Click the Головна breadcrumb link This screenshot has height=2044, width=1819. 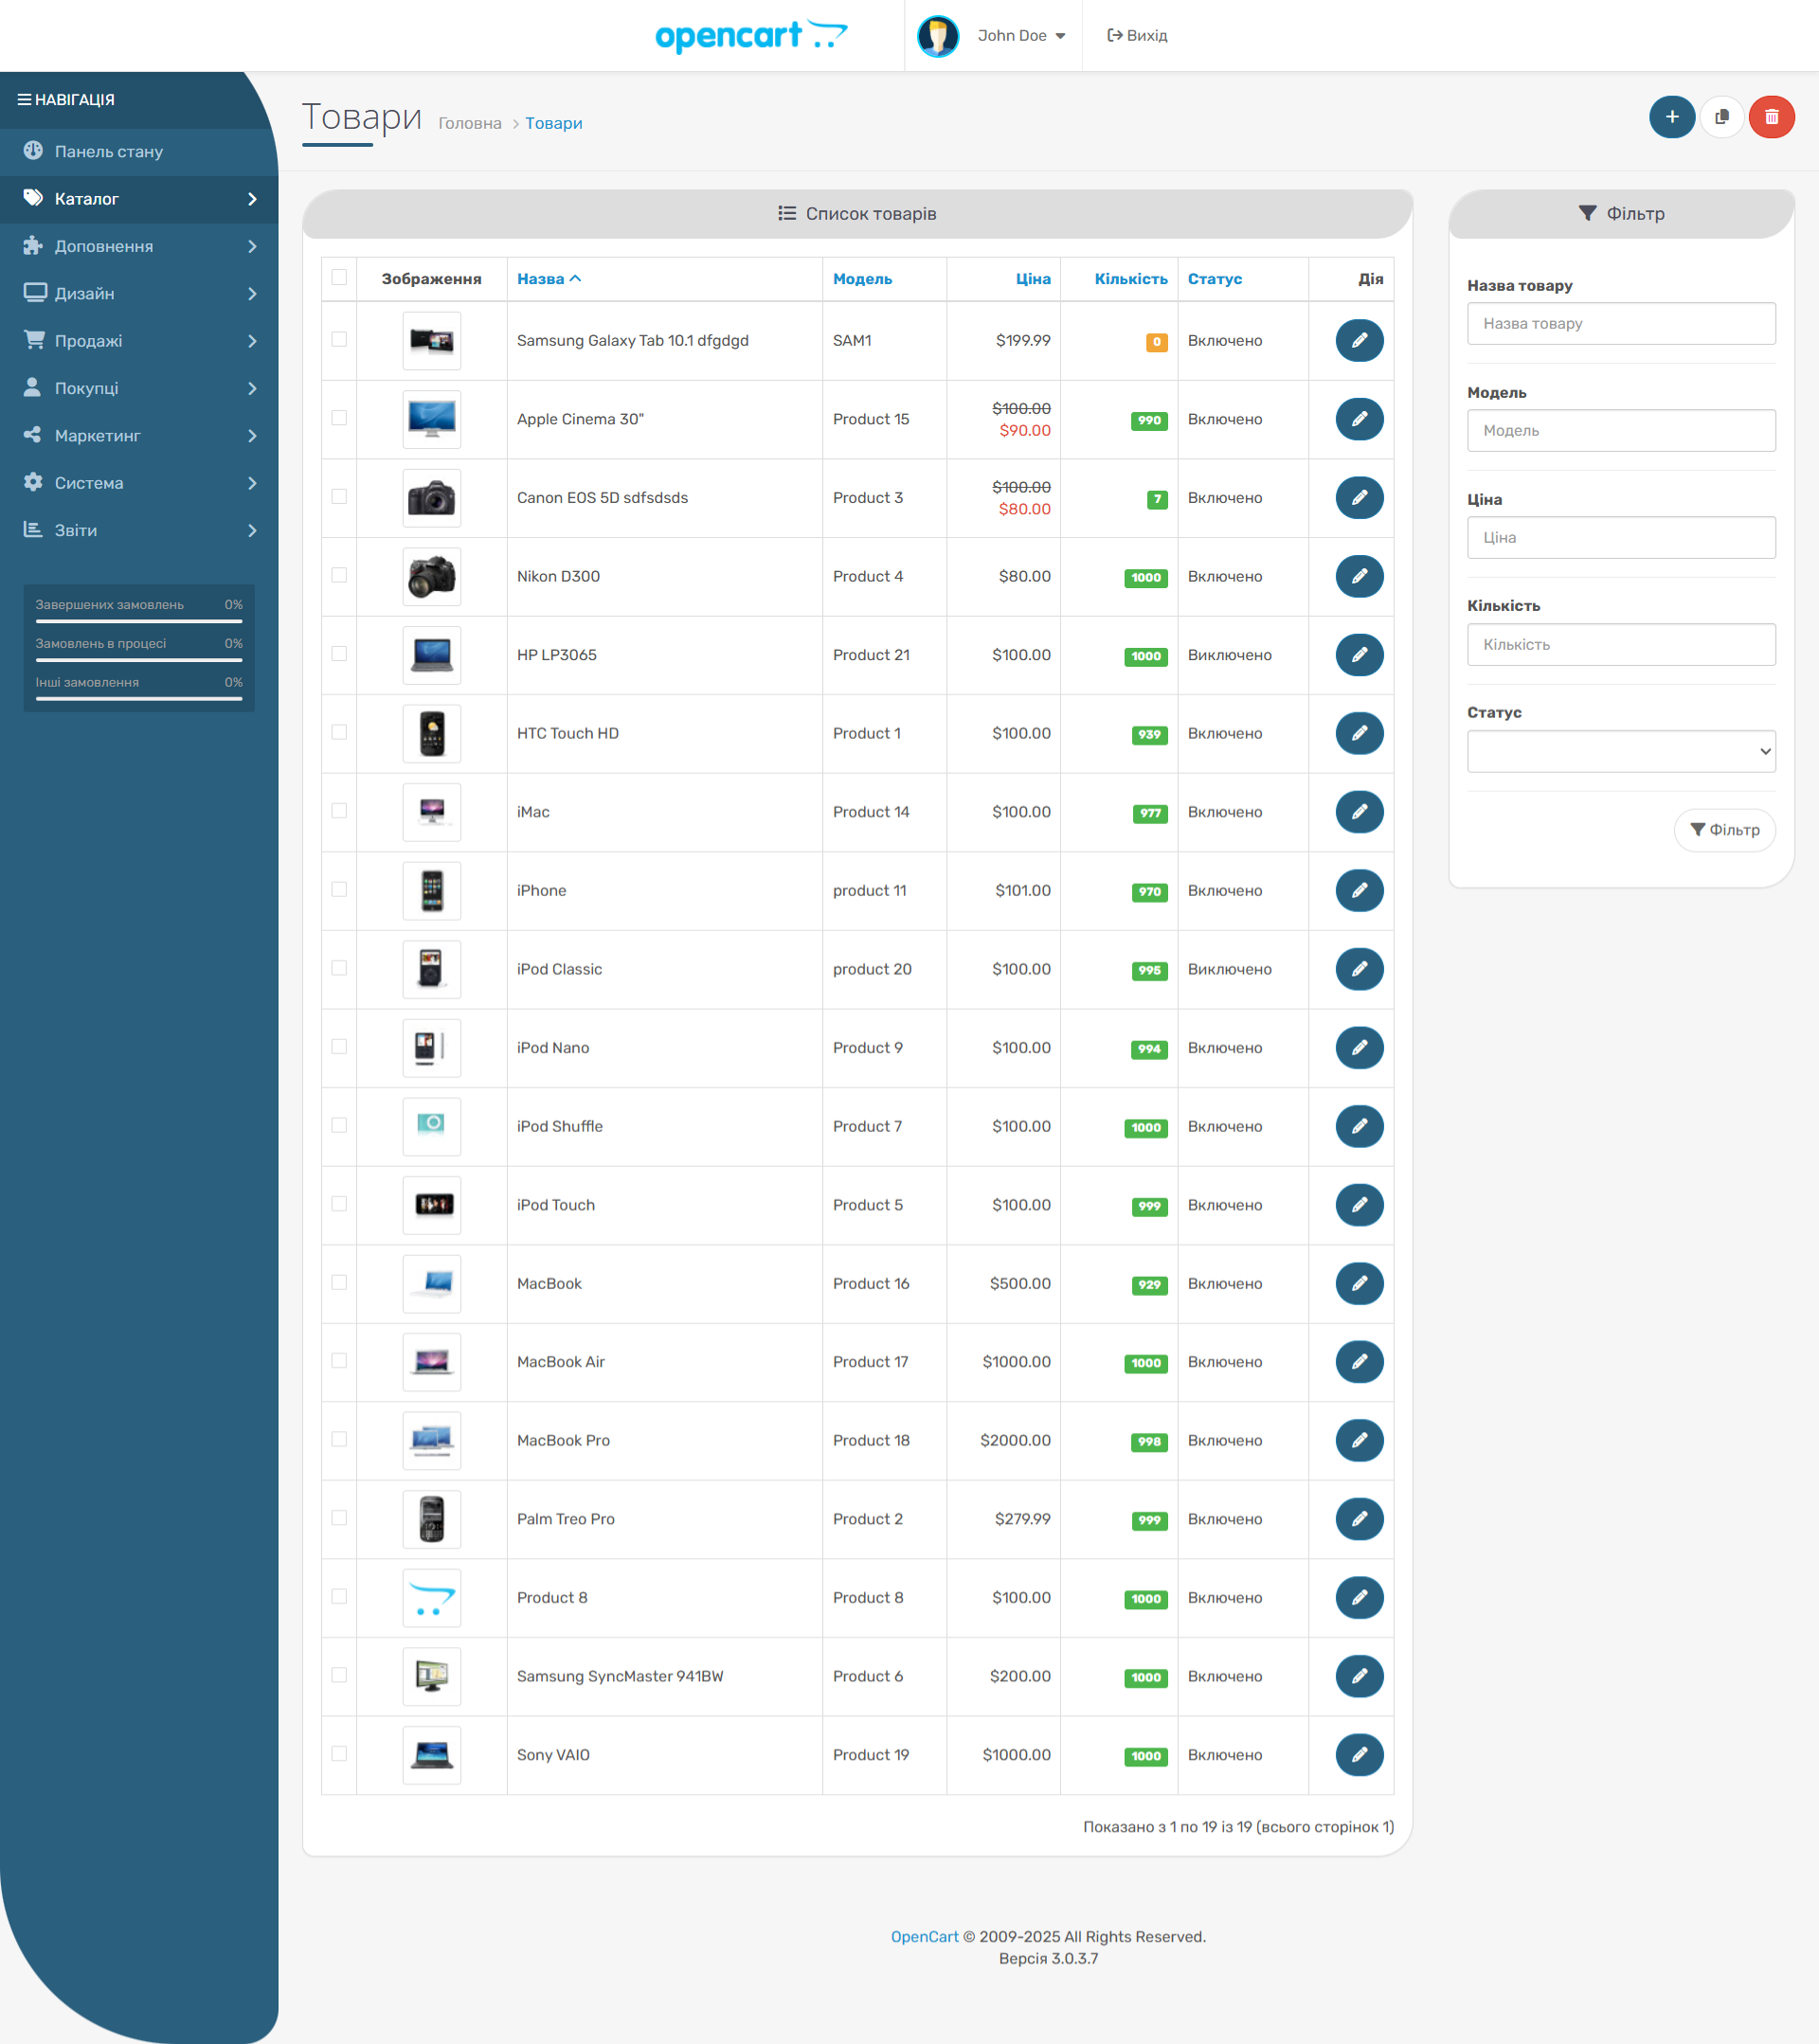pos(470,123)
